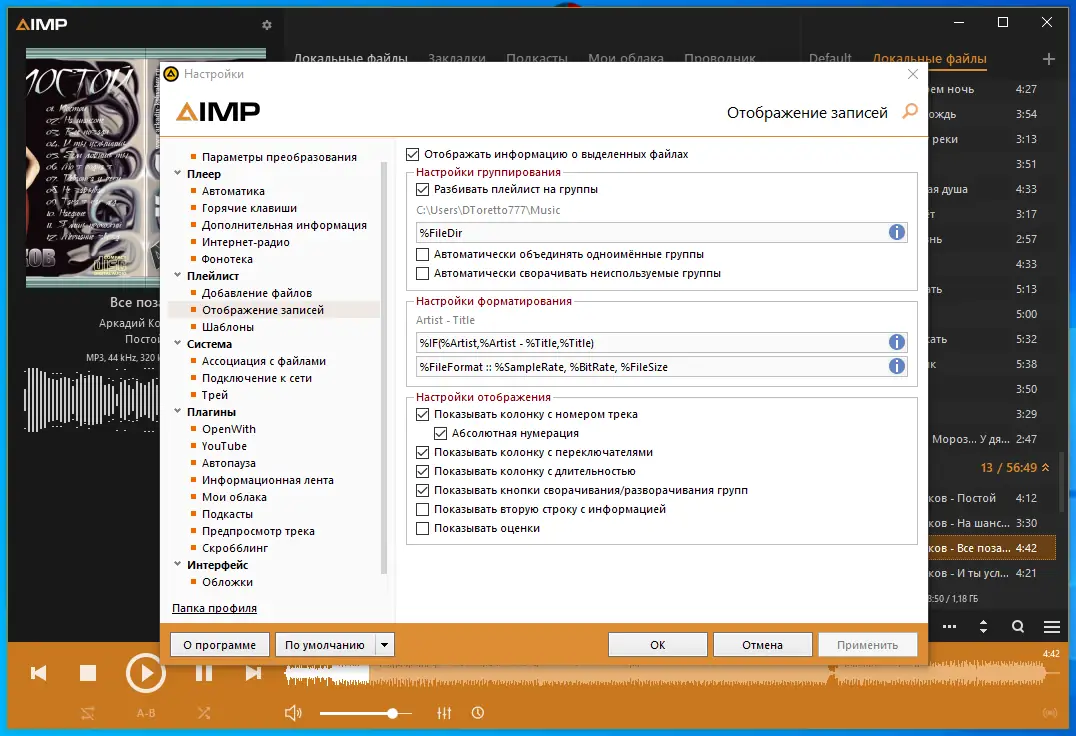1076x736 pixels.
Task: Add new playlist with the plus icon
Action: click(x=1049, y=59)
